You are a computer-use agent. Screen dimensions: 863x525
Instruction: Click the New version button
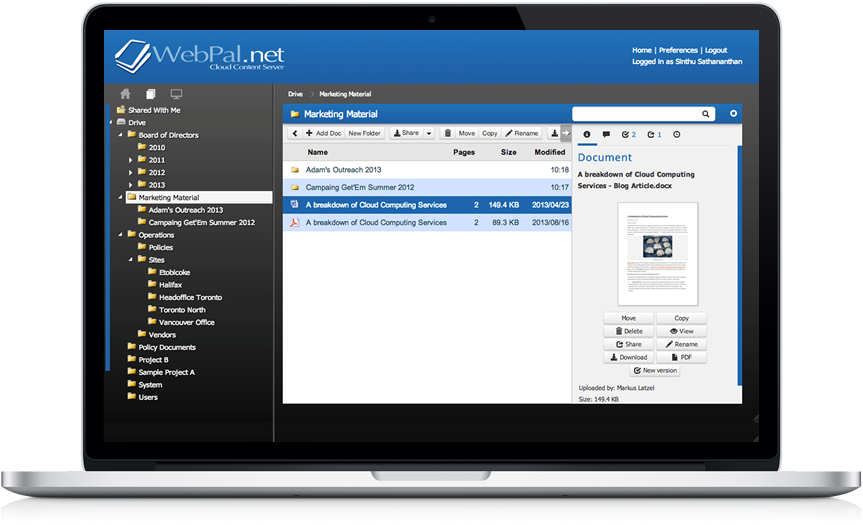click(x=655, y=370)
